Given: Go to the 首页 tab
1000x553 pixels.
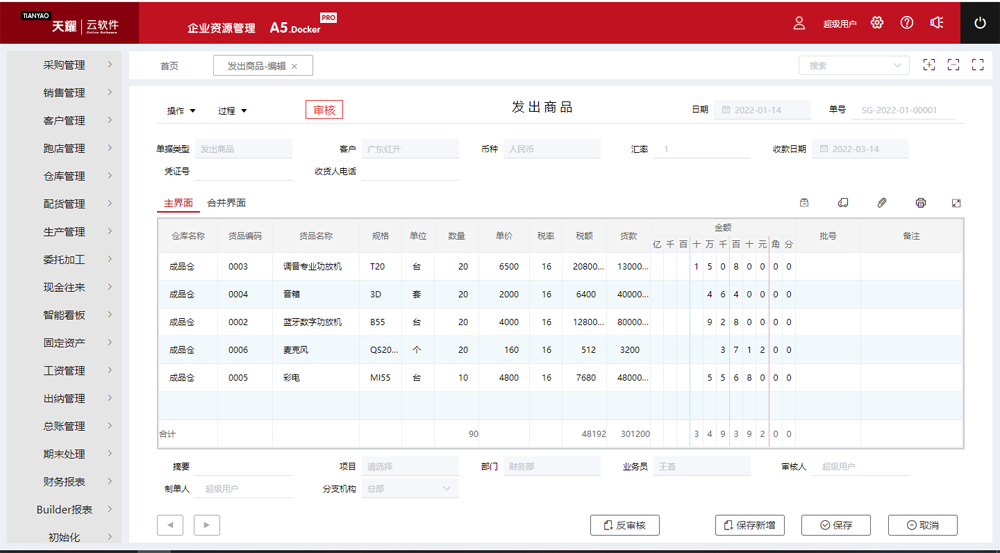Looking at the screenshot, I should click(x=169, y=66).
